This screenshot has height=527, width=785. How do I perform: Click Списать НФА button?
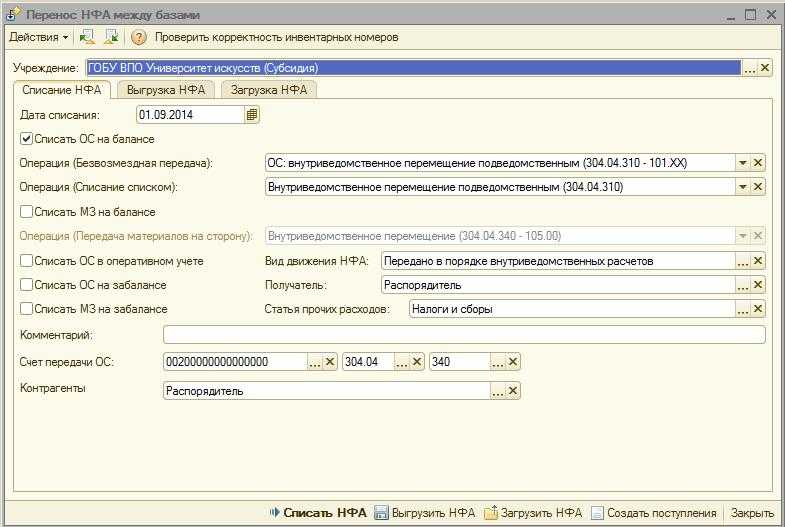point(318,513)
